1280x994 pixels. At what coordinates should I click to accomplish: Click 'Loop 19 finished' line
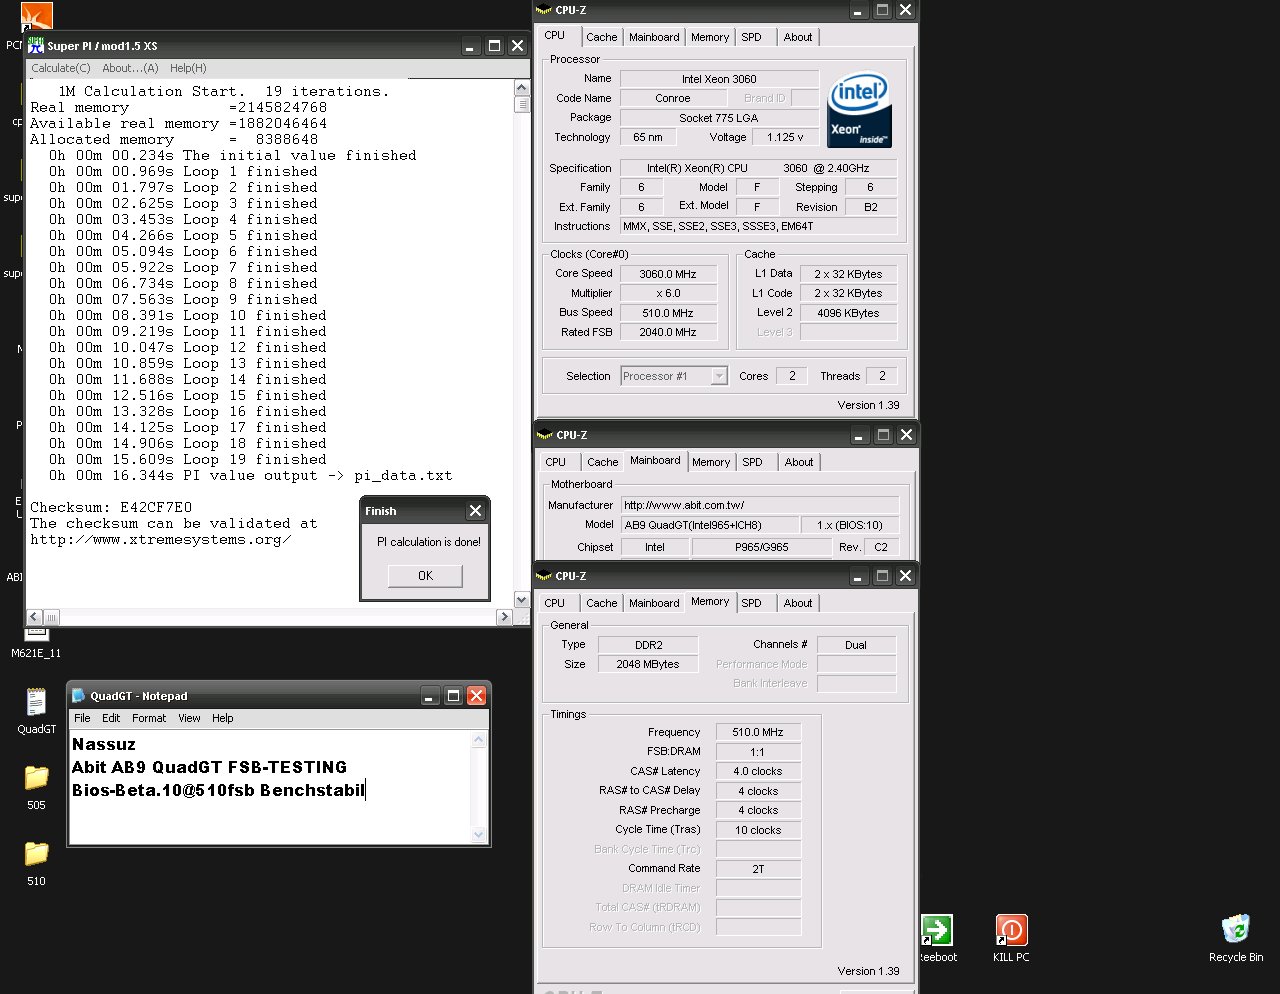pos(255,459)
